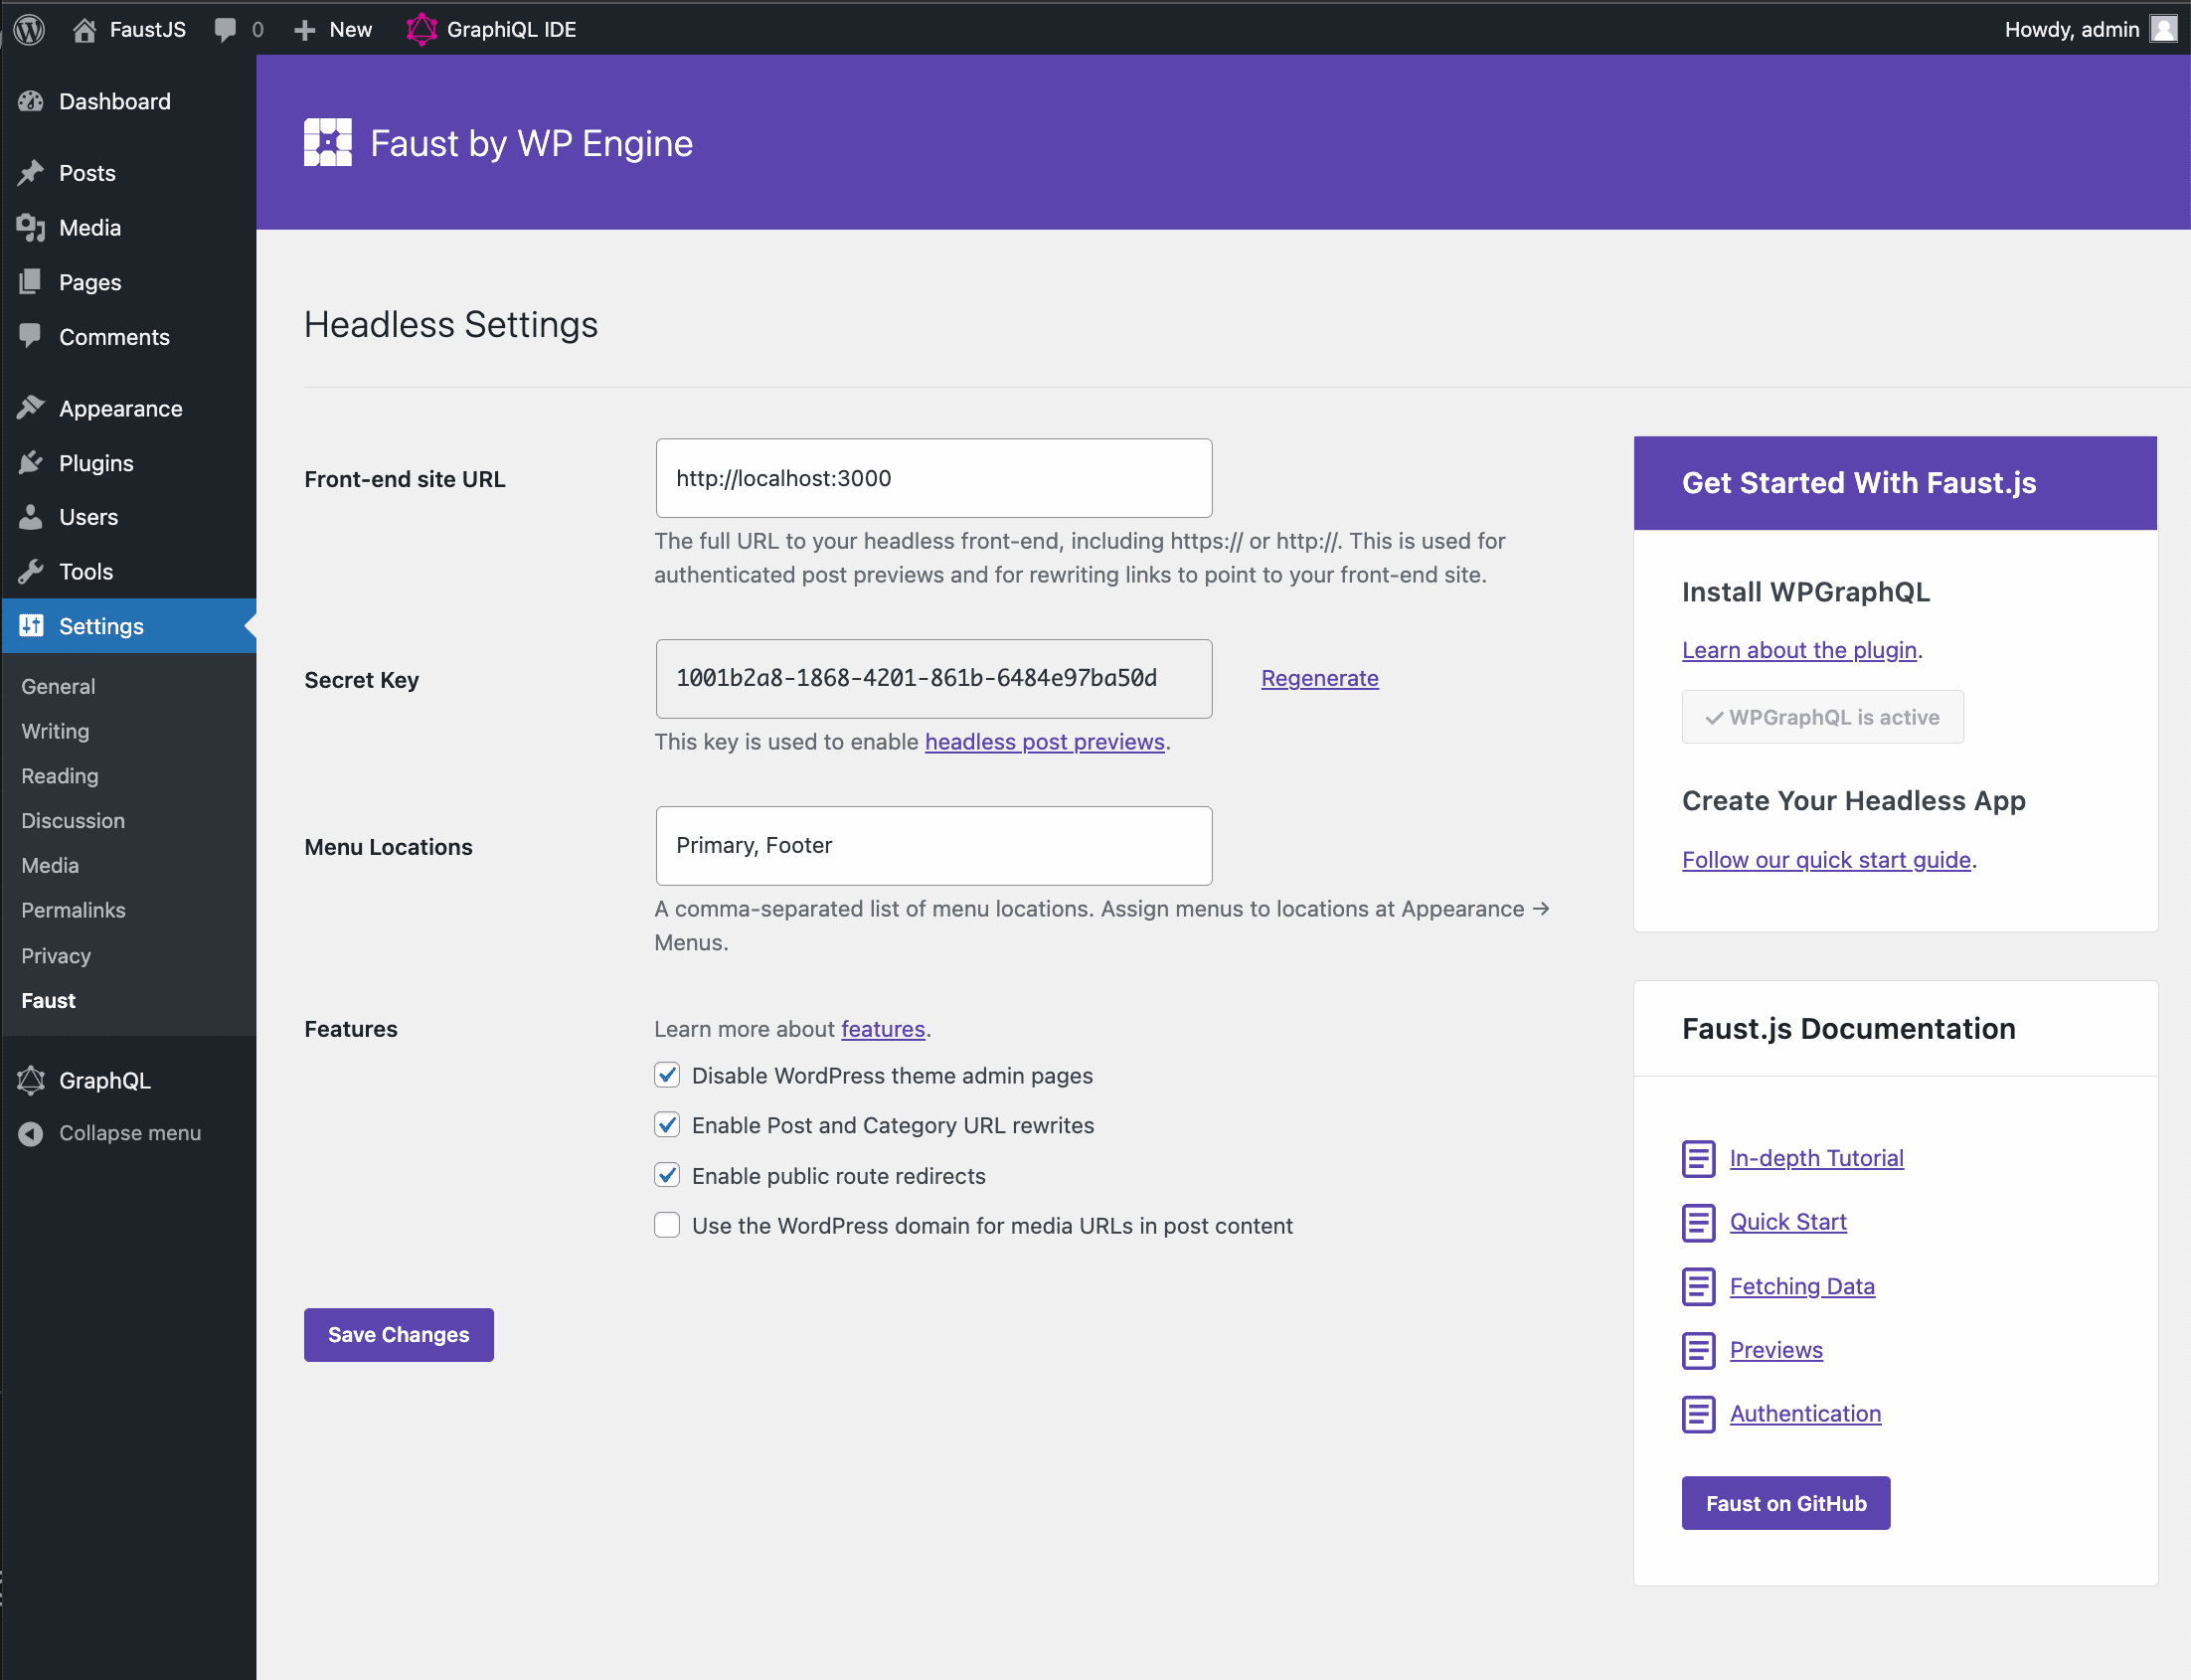This screenshot has width=2191, height=1680.
Task: Open the GraphiQL IDE toolbar icon
Action: (421, 29)
